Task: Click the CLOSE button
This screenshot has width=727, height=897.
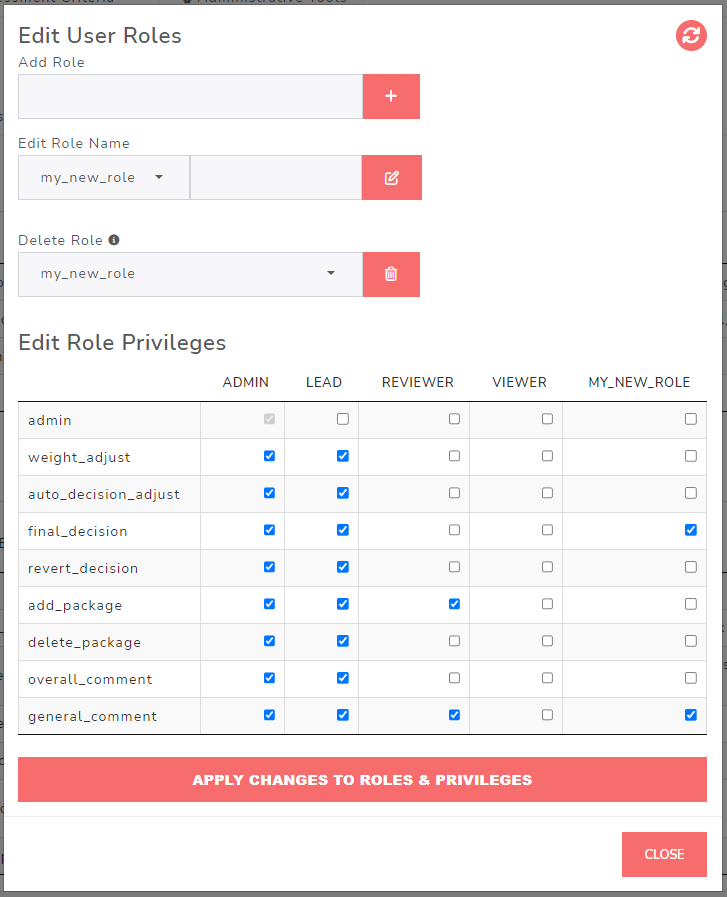Action: 664,854
